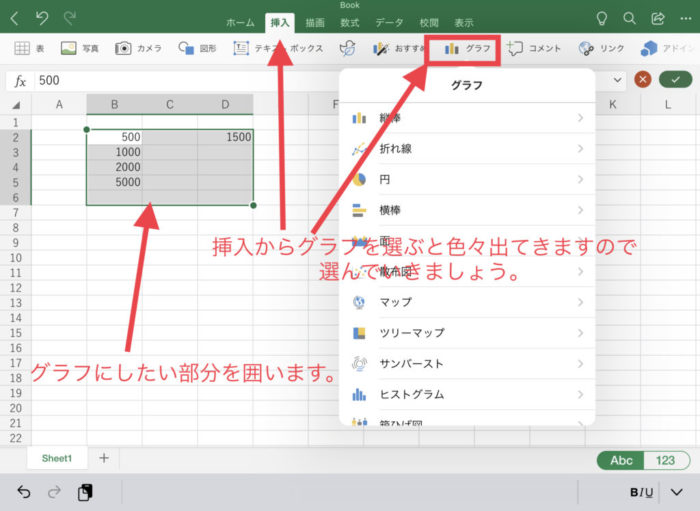The image size is (700, 511).
Task: Tap the bottom bar paste clipboard icon
Action: coord(85,492)
